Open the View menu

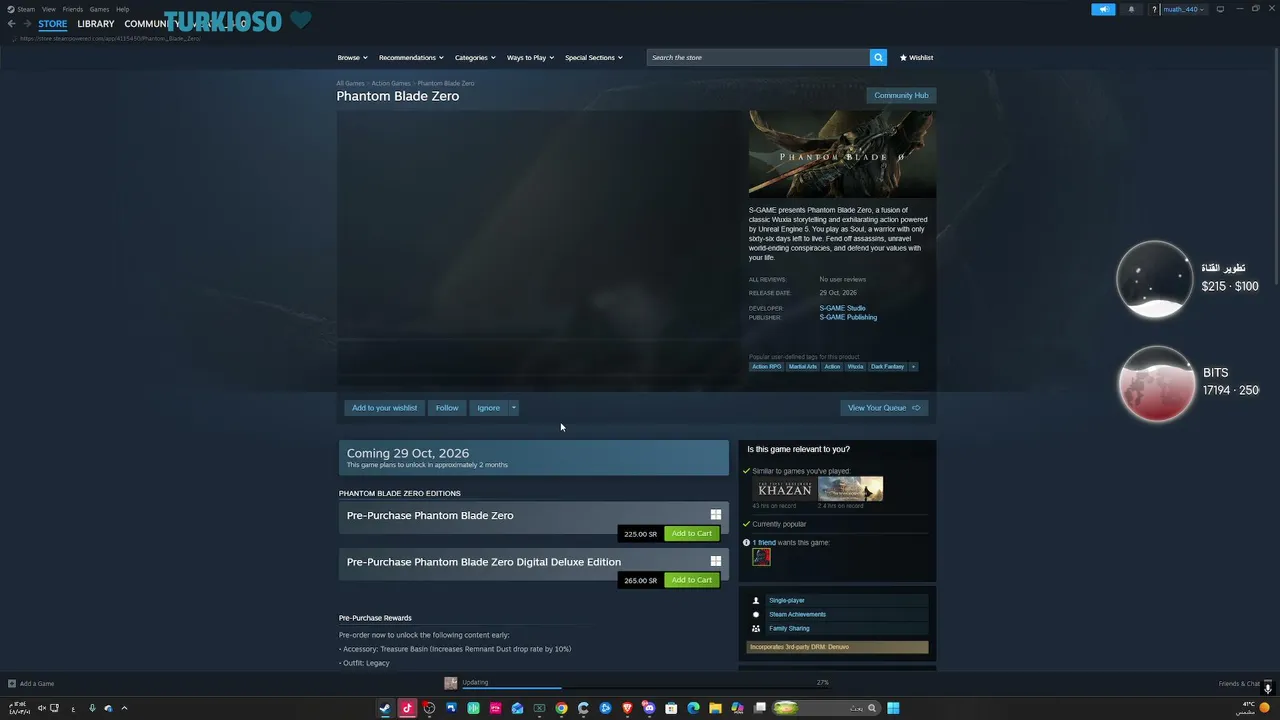click(x=48, y=9)
